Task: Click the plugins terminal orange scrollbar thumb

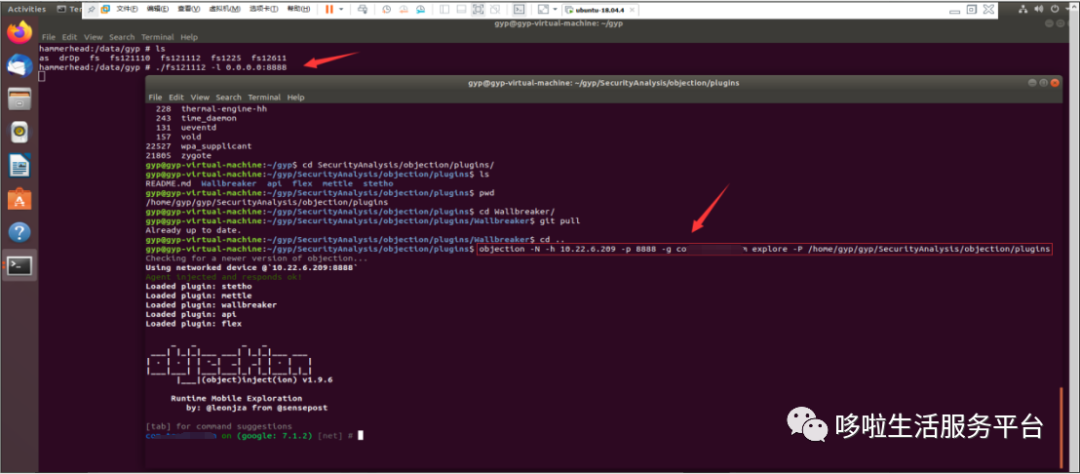Action: pos(1061,426)
